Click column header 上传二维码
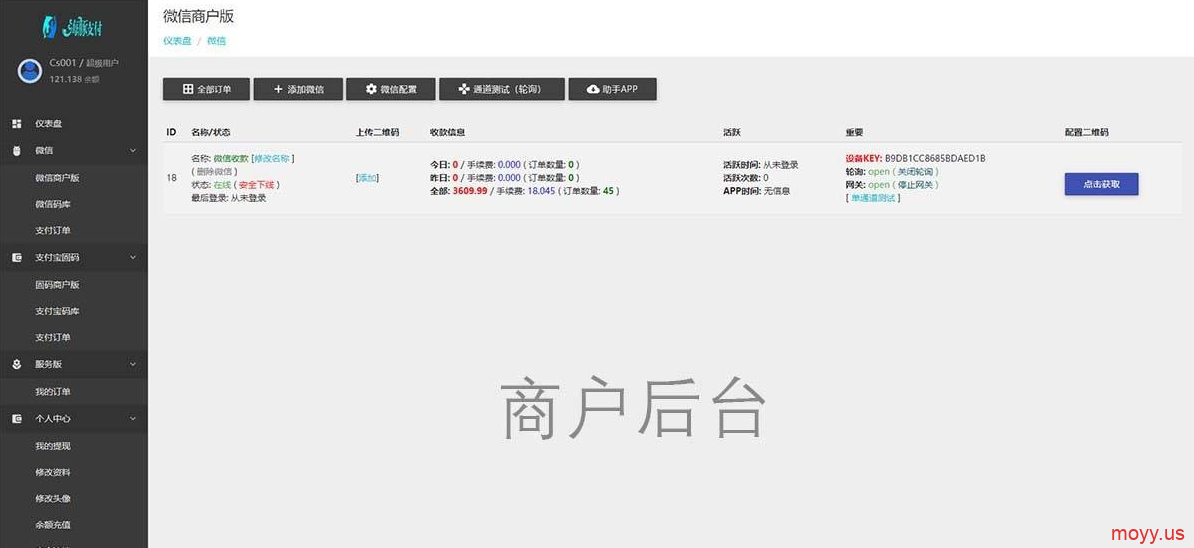1194x548 pixels. [x=378, y=132]
